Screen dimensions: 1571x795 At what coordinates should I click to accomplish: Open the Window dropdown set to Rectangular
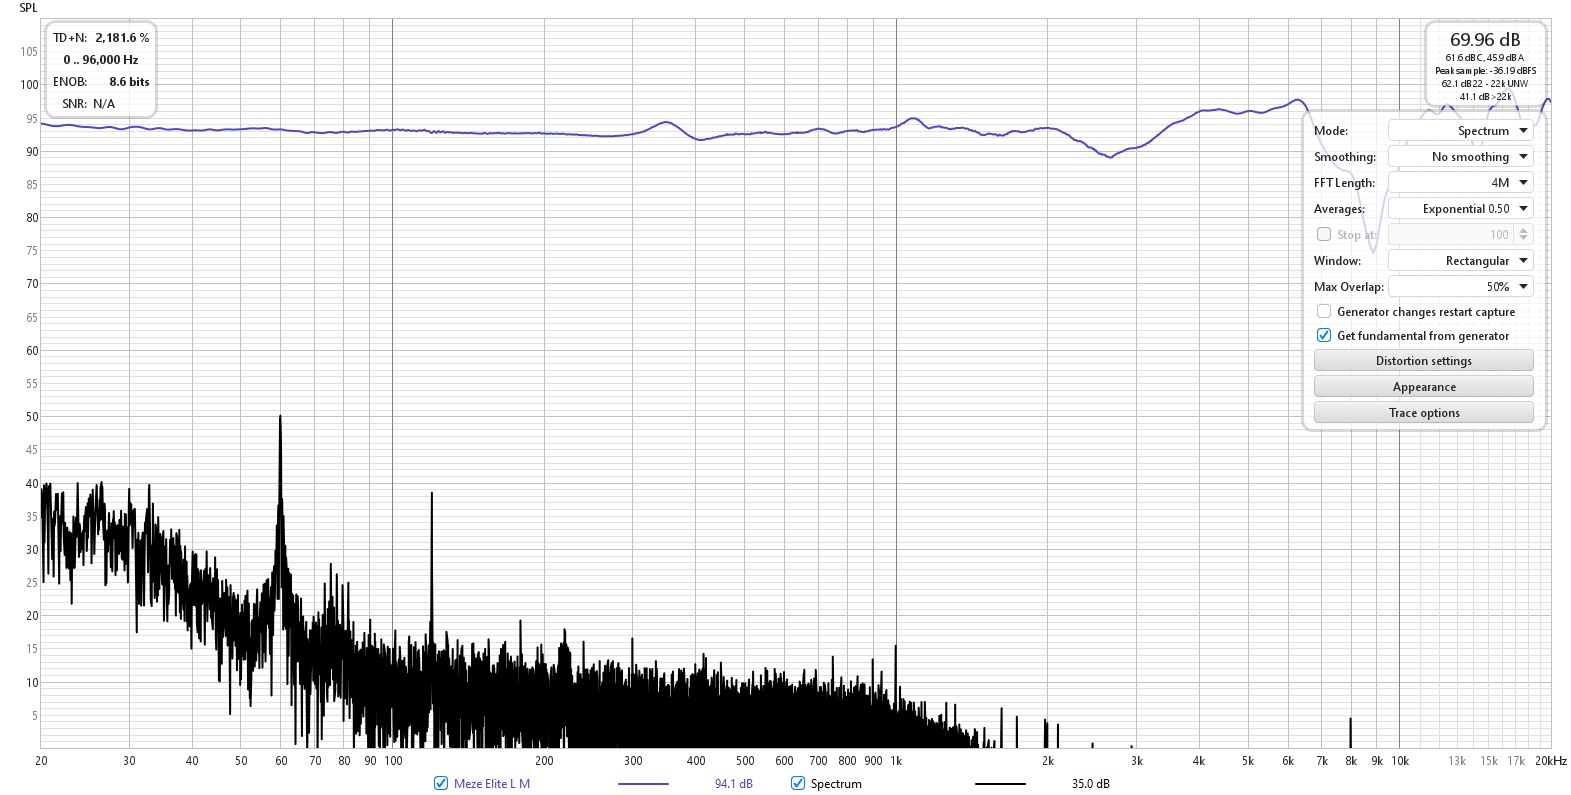pos(1460,261)
